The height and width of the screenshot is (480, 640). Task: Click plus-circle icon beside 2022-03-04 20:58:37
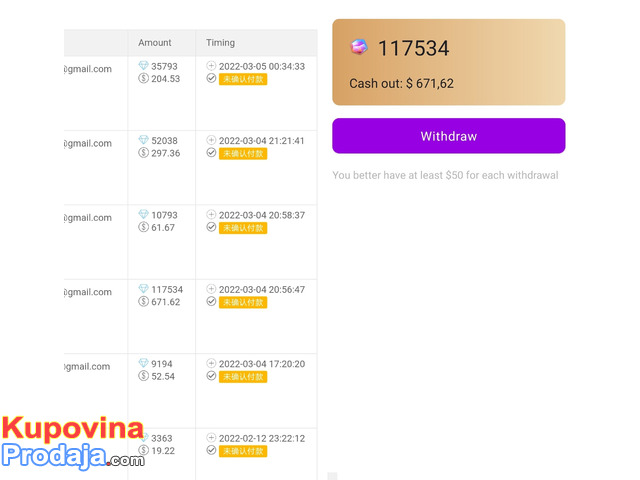[x=211, y=214]
